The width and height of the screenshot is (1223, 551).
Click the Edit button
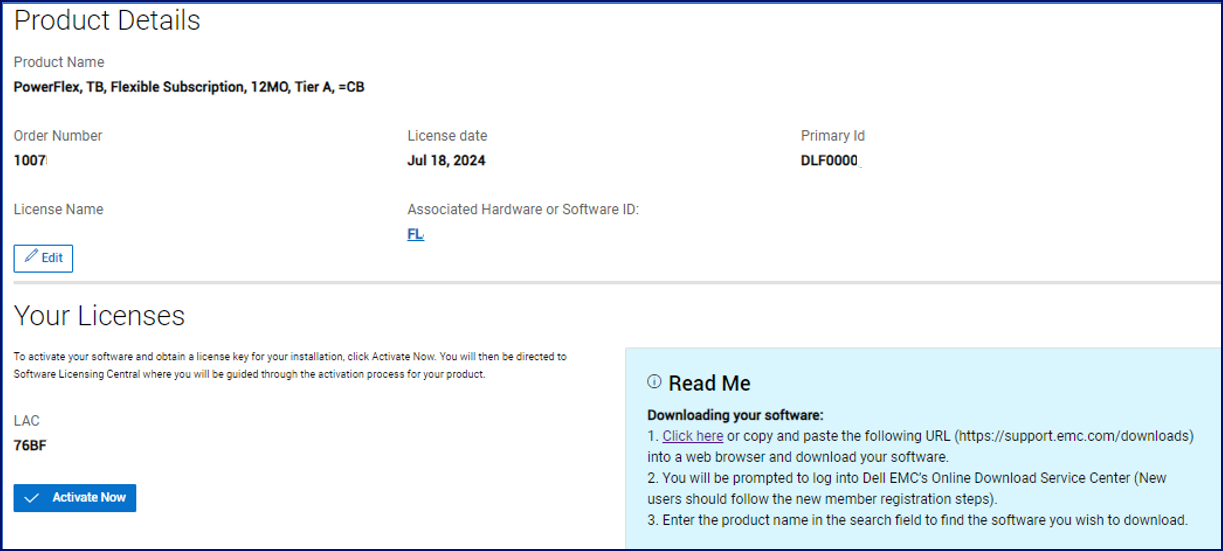43,258
